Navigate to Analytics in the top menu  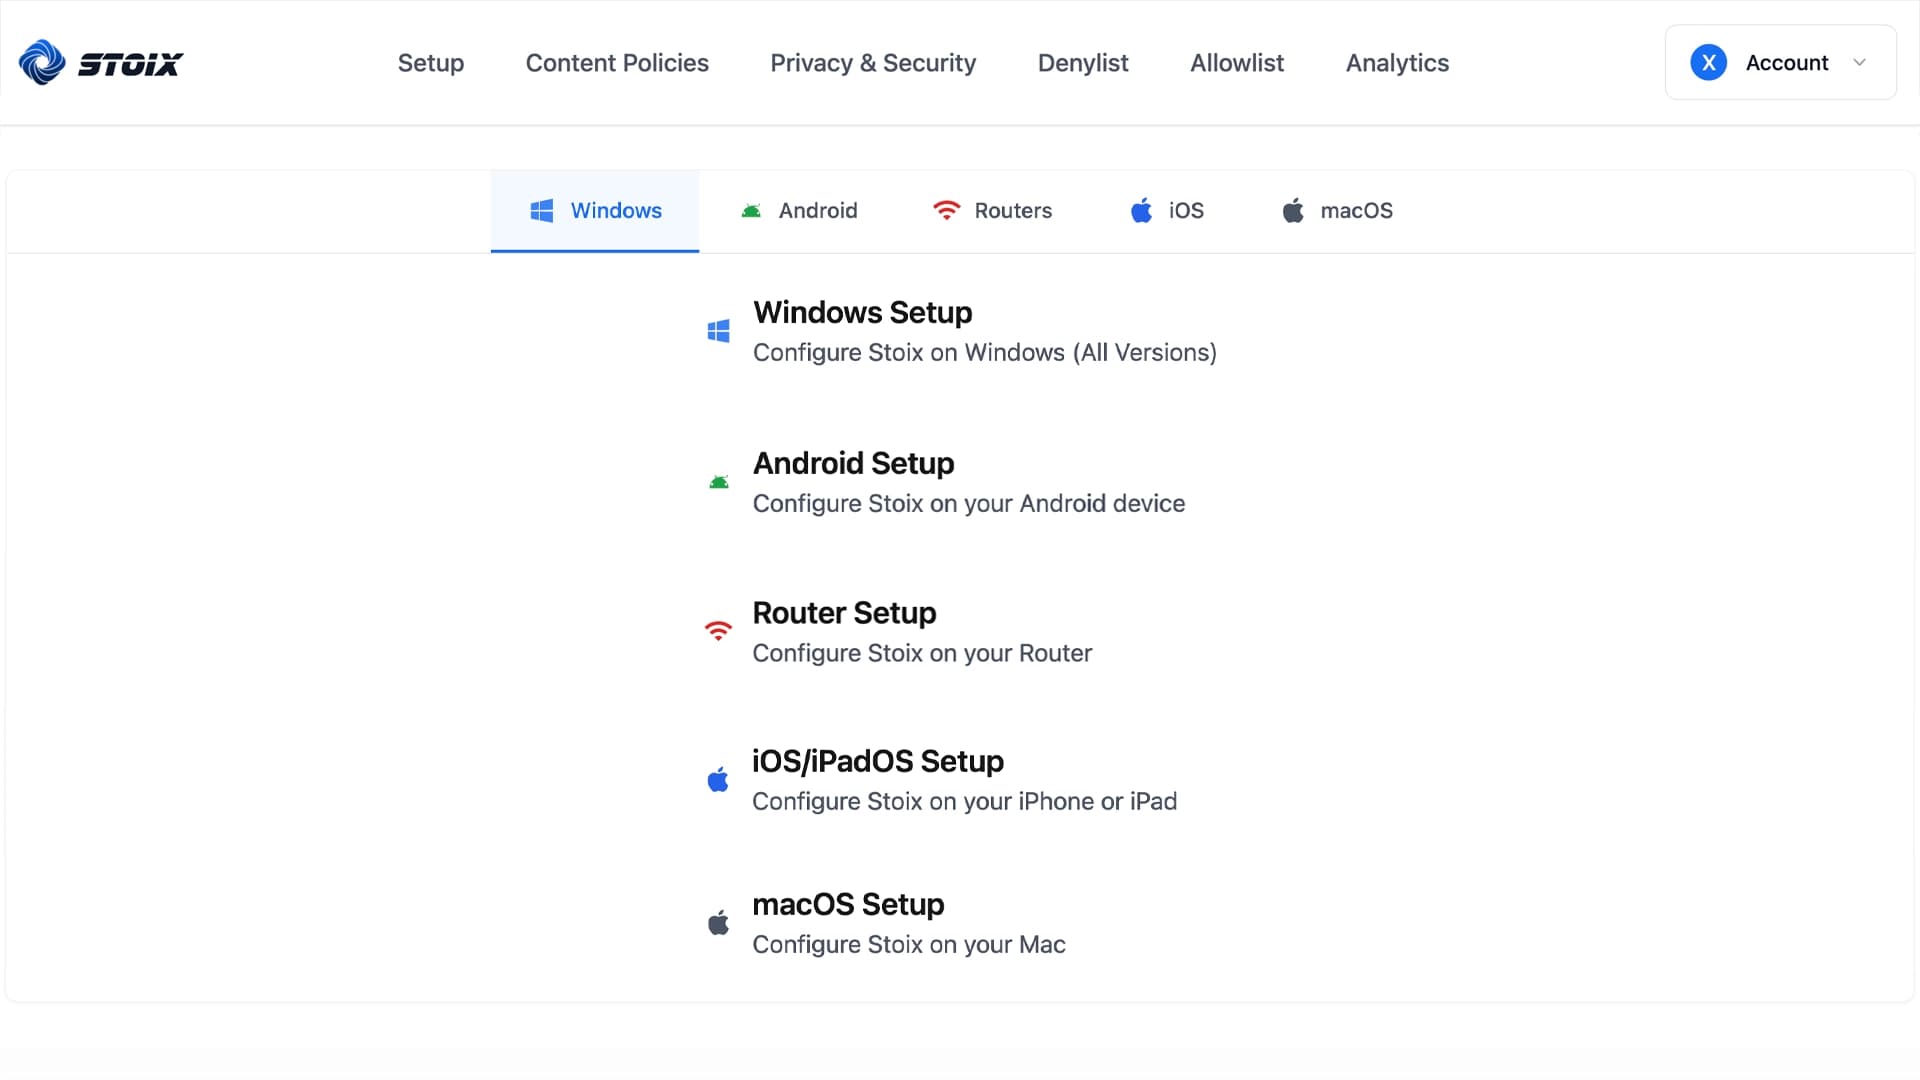tap(1397, 62)
